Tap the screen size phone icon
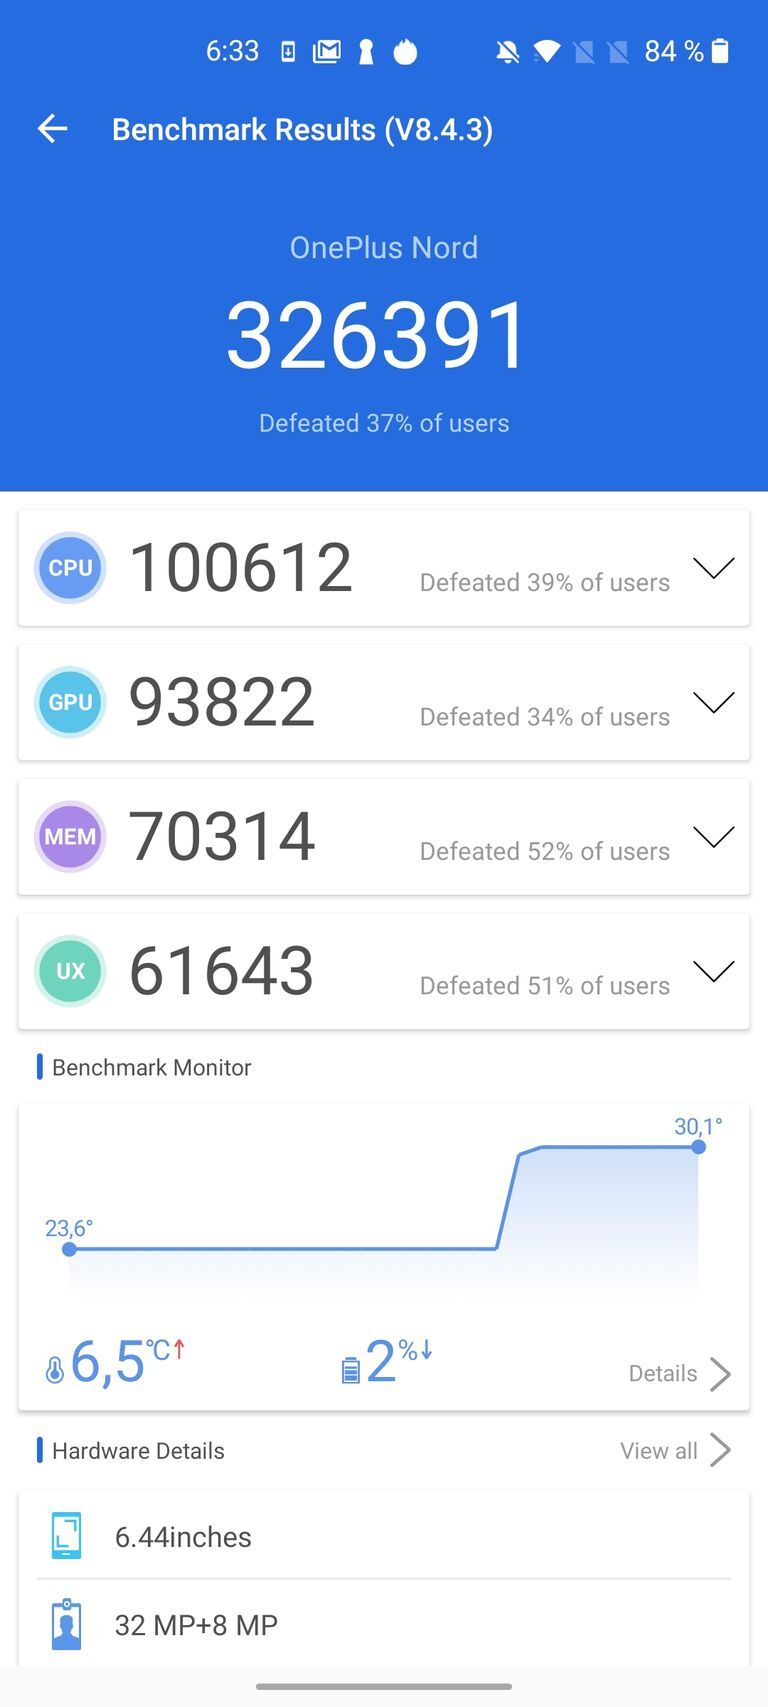The height and width of the screenshot is (1707, 768). coord(66,1536)
